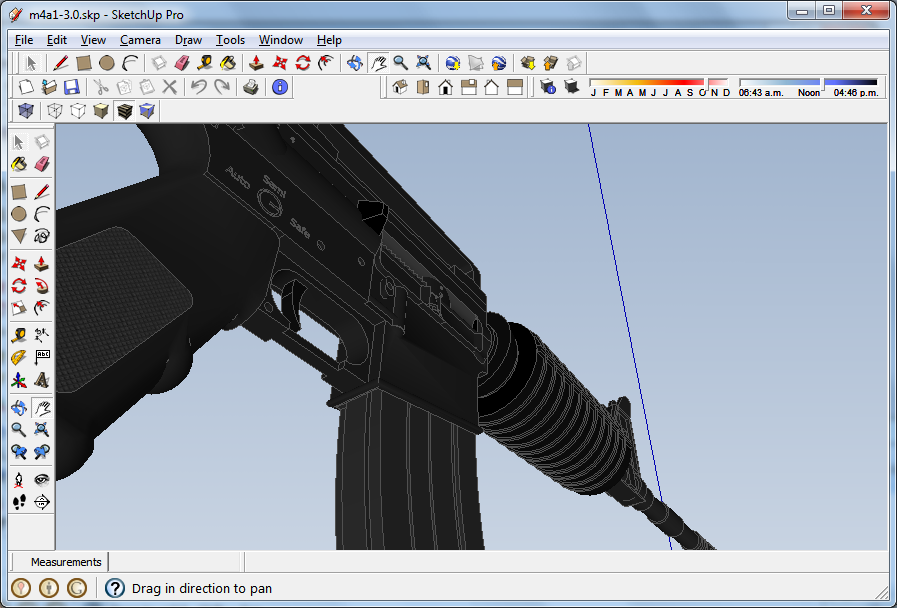
Task: Click the Get Models icon with yellow down arrow
Action: [528, 63]
